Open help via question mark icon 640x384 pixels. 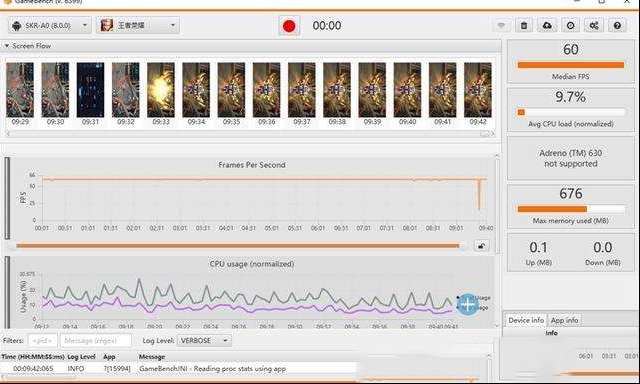pos(617,26)
